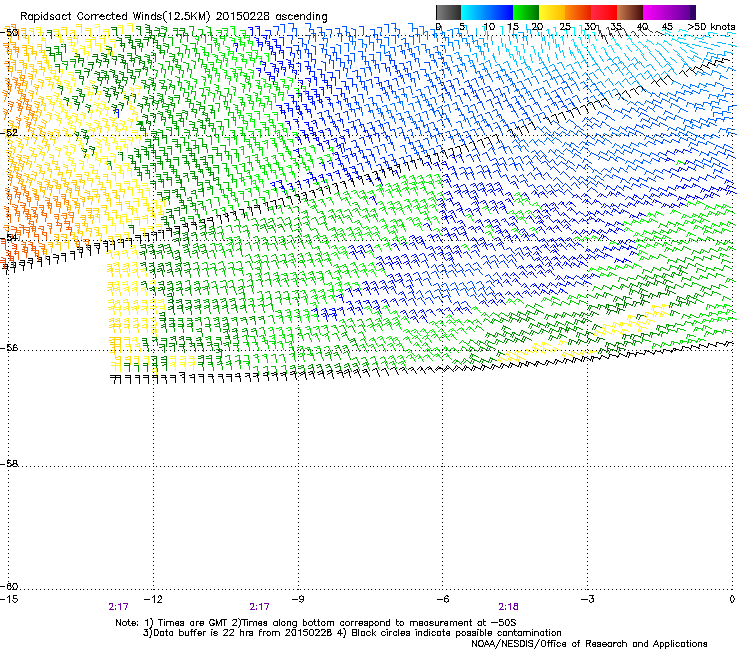
Task: Click the '-52' latitude axis label
Action: pos(9,133)
